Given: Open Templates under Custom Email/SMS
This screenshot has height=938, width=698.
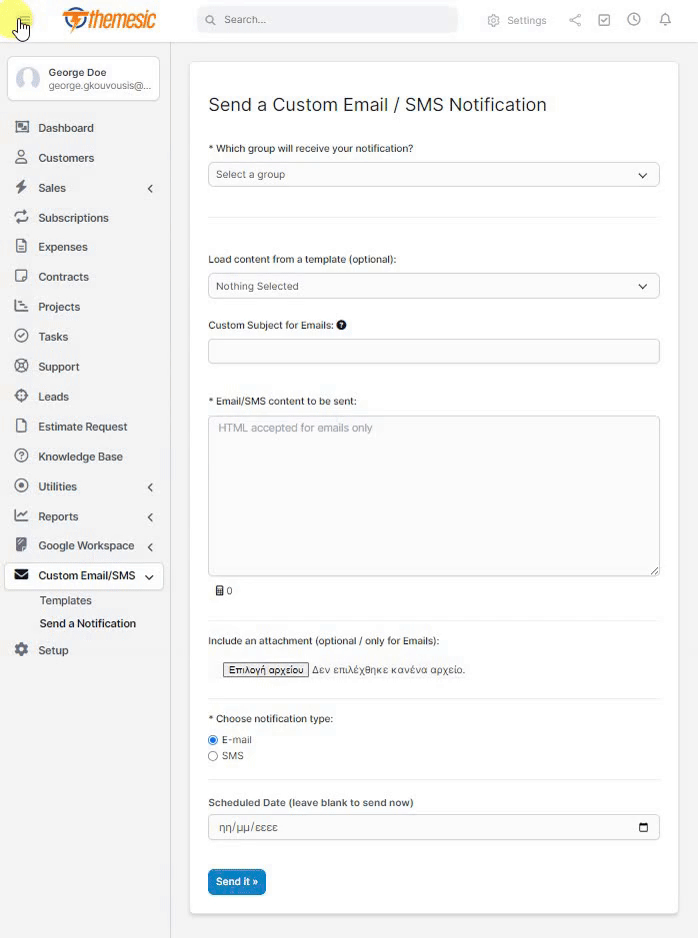Looking at the screenshot, I should (65, 601).
